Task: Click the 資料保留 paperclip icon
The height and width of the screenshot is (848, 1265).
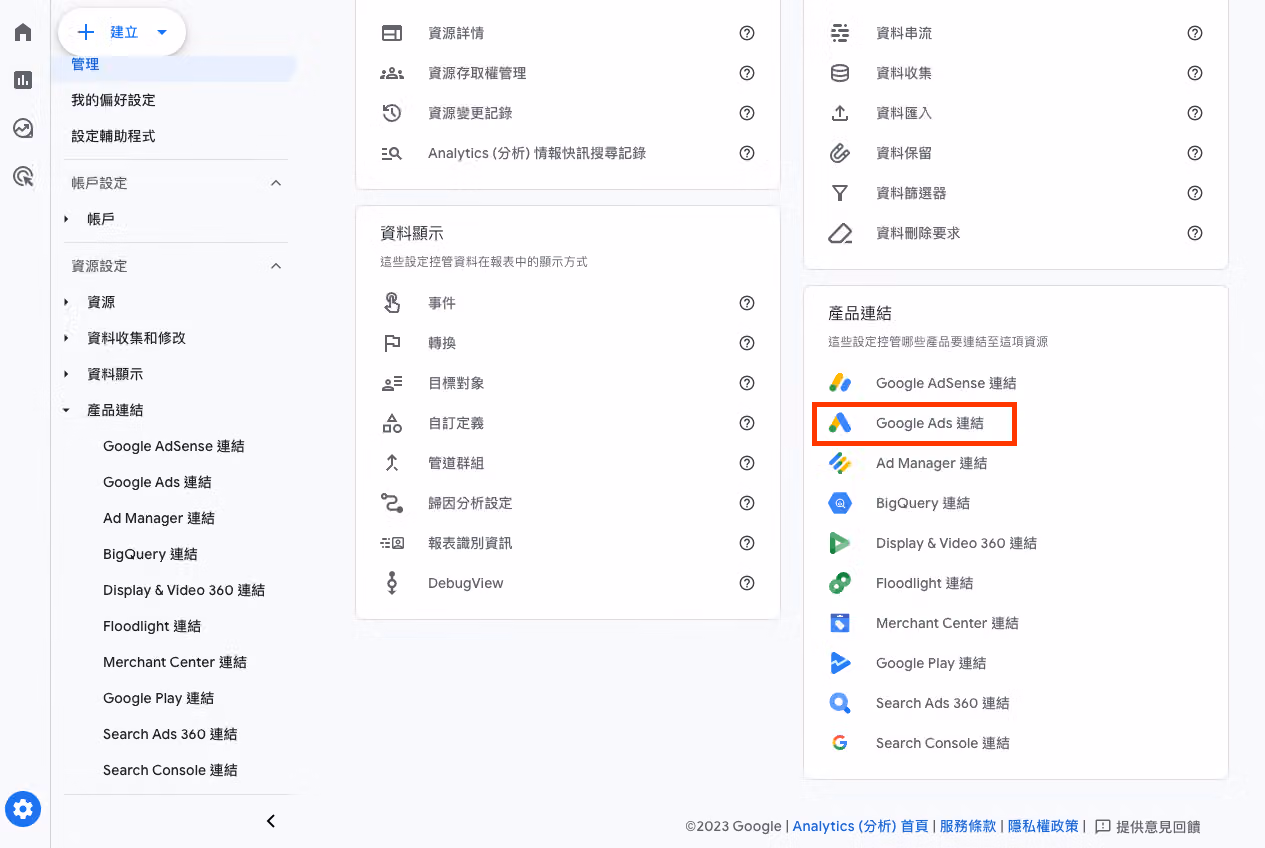Action: (840, 153)
